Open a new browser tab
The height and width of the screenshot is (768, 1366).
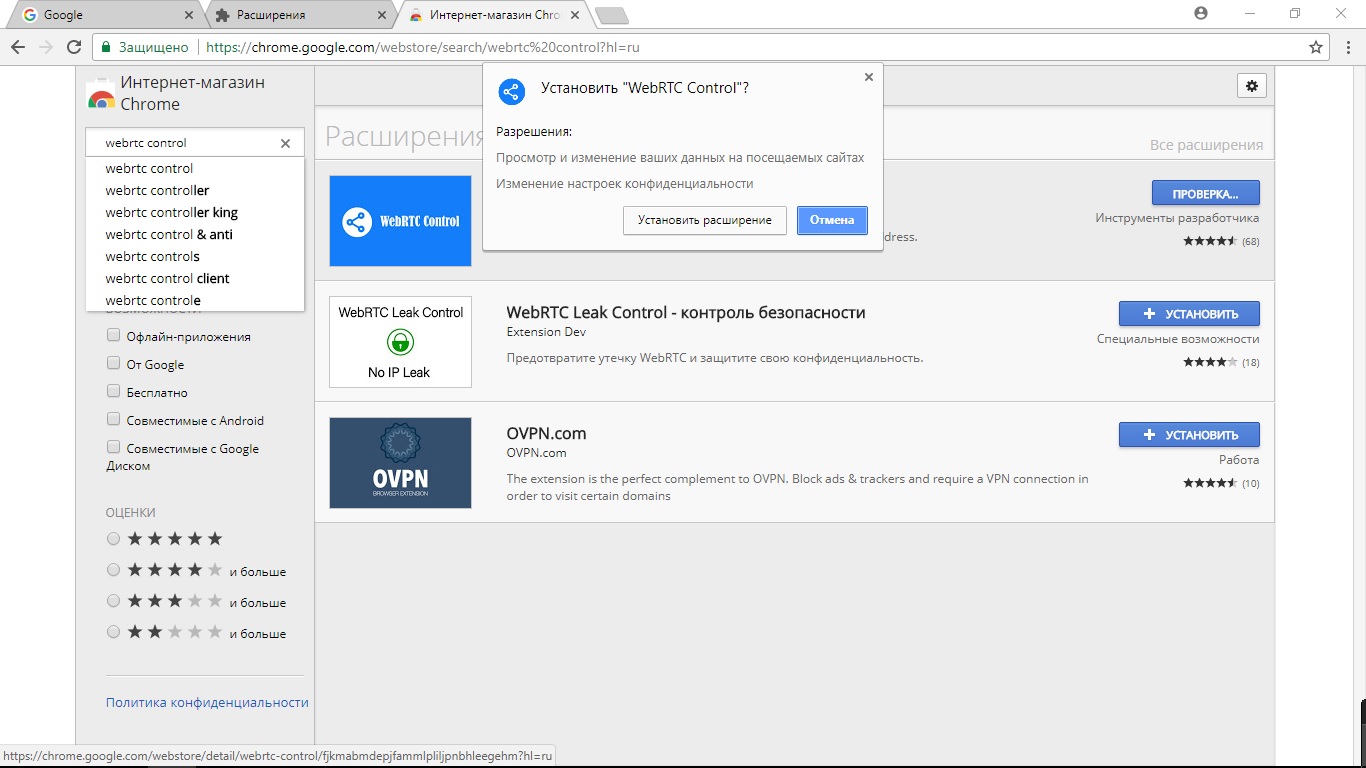pyautogui.click(x=611, y=15)
